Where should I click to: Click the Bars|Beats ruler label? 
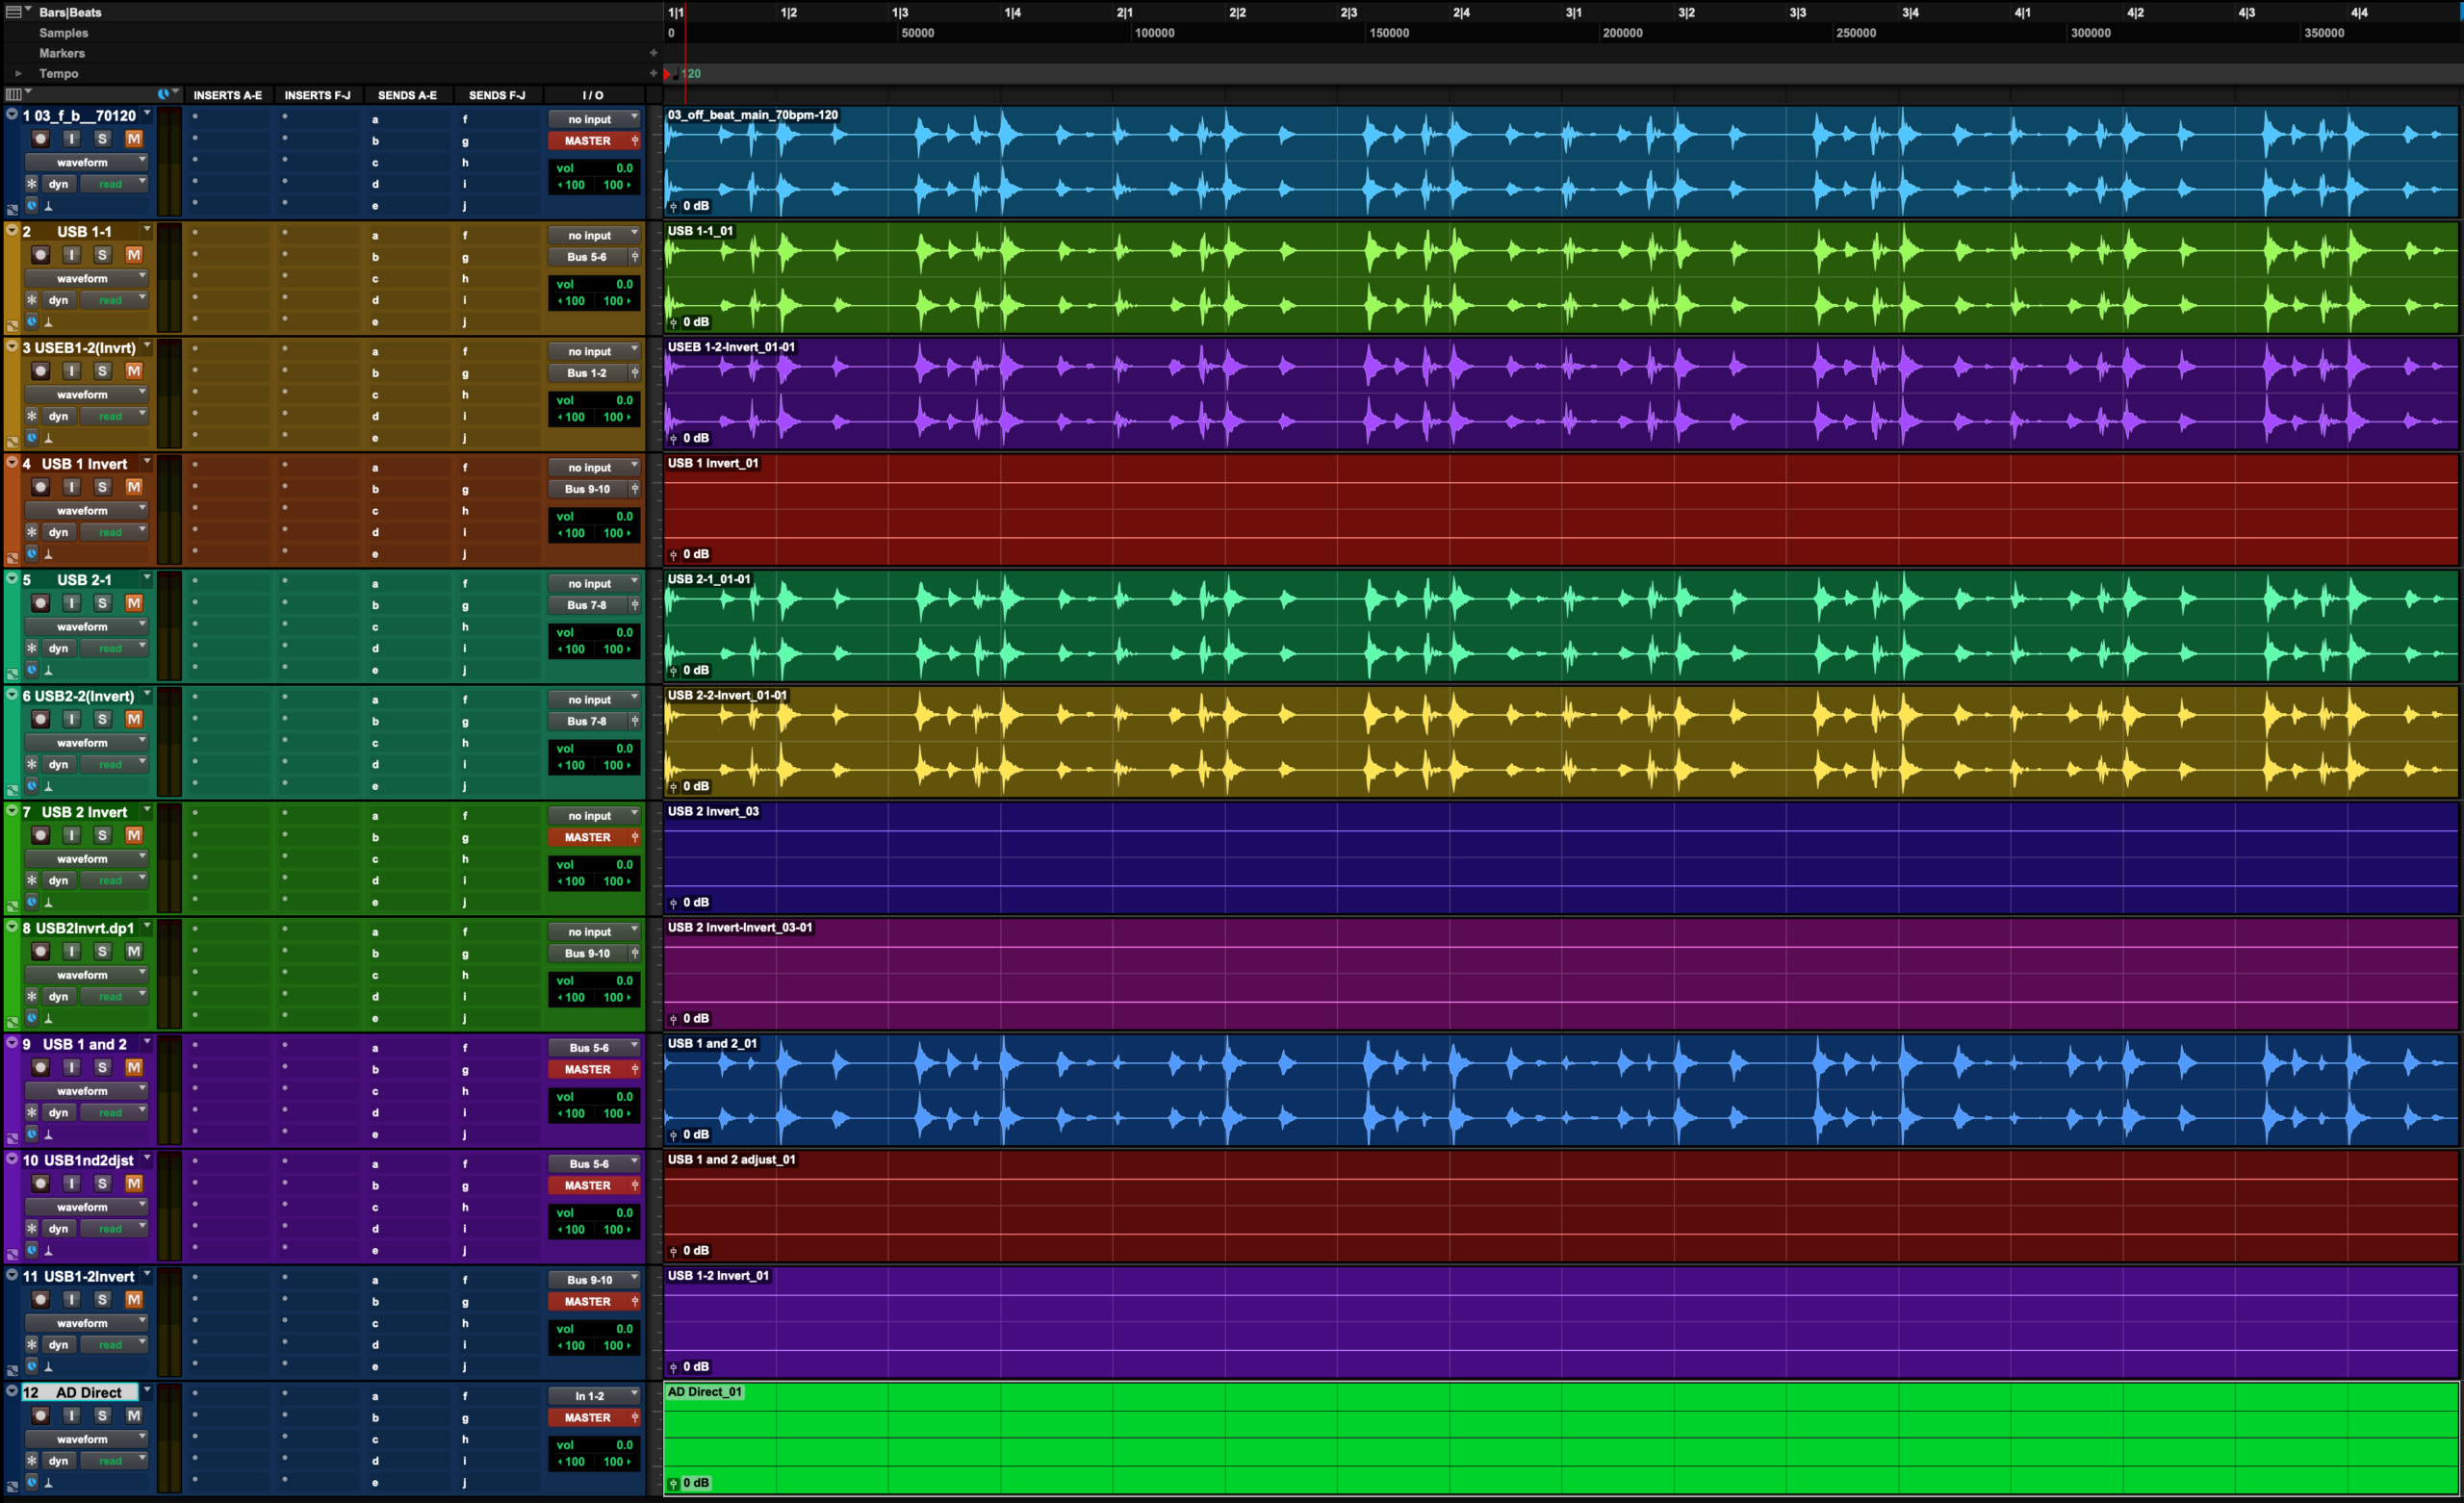click(70, 12)
